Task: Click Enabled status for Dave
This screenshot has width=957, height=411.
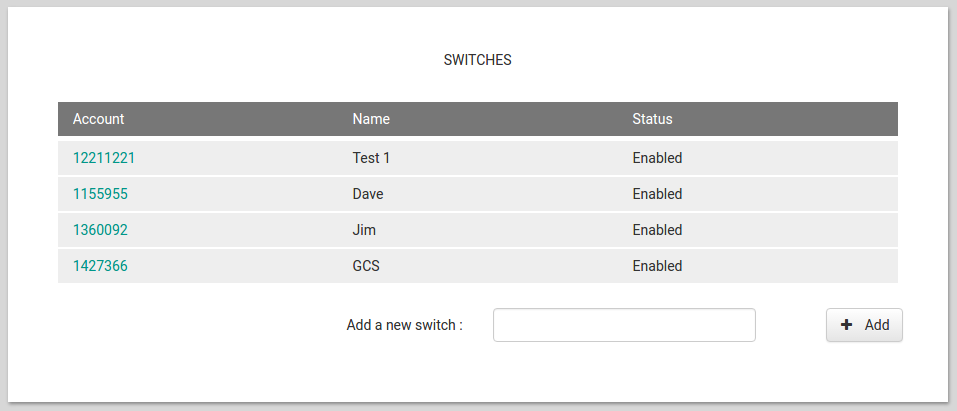Action: (657, 194)
